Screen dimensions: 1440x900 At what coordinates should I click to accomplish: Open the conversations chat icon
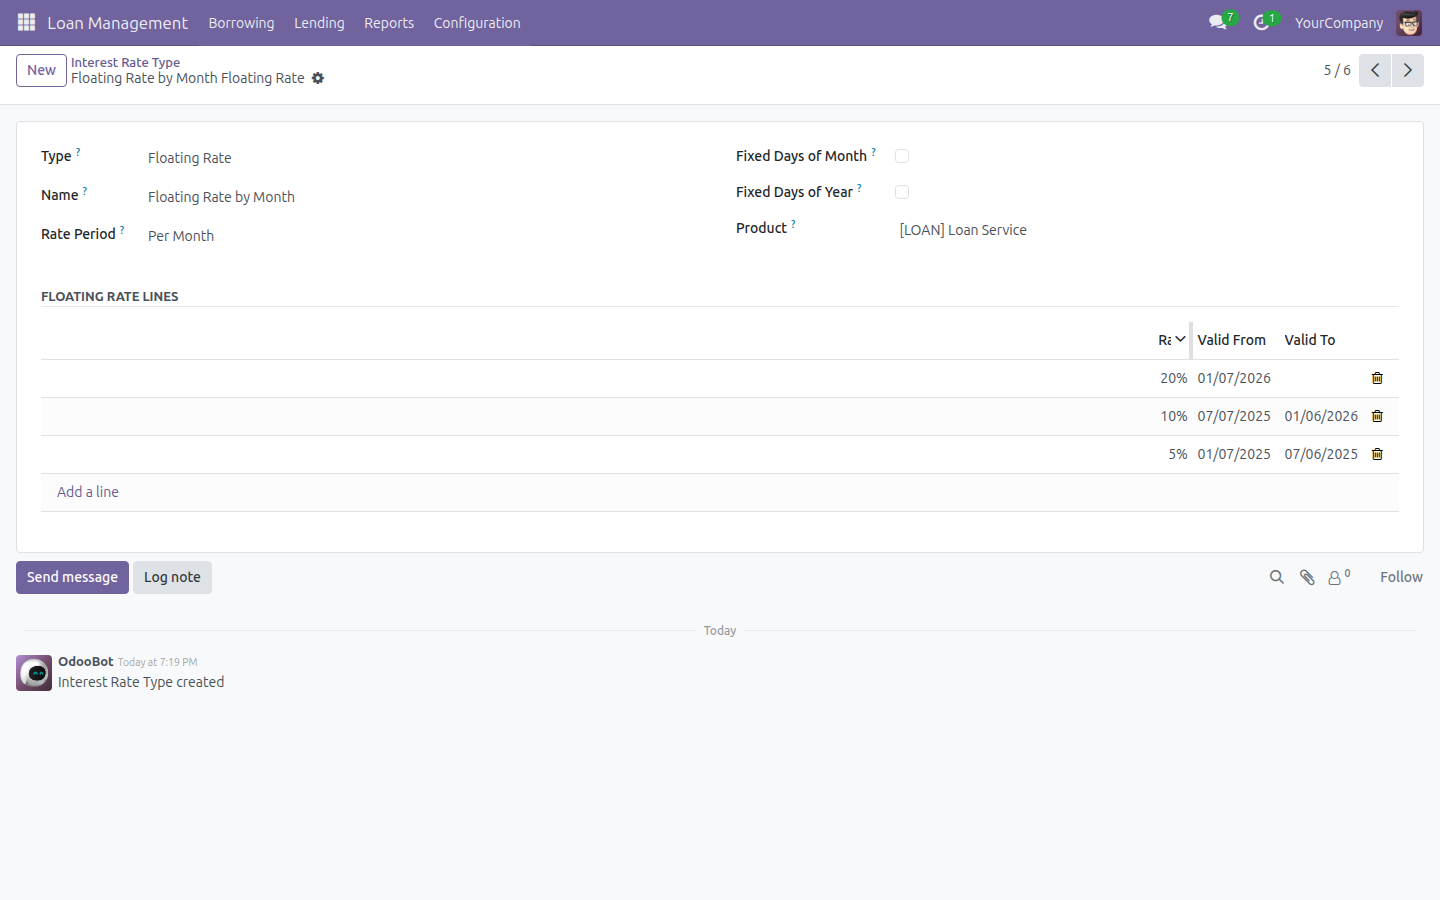pos(1218,22)
